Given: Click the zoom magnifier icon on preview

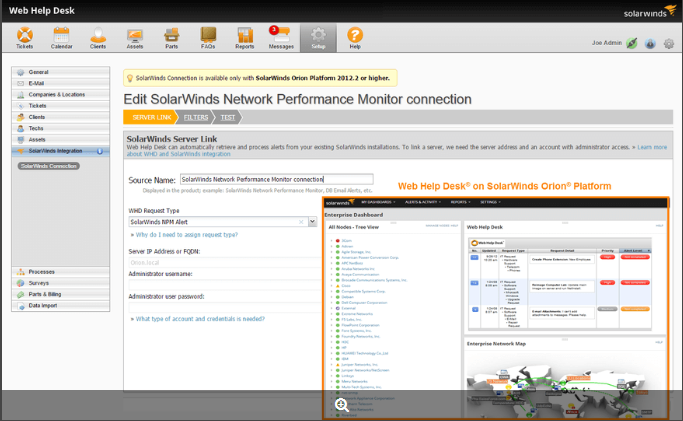Looking at the screenshot, I should click(342, 405).
